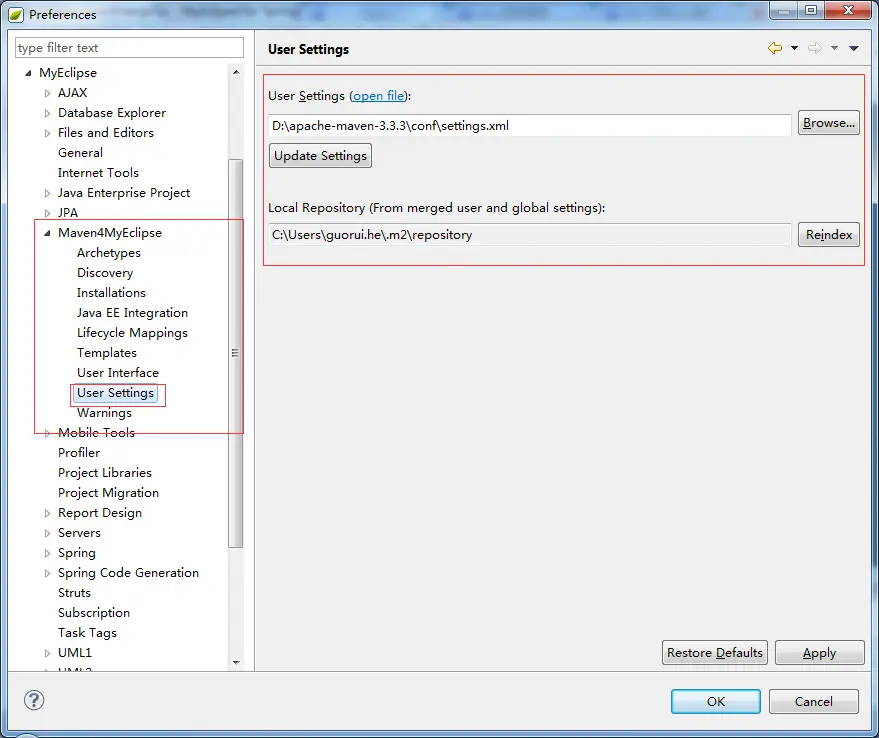Select Profiler in the tree
879x738 pixels.
79,453
